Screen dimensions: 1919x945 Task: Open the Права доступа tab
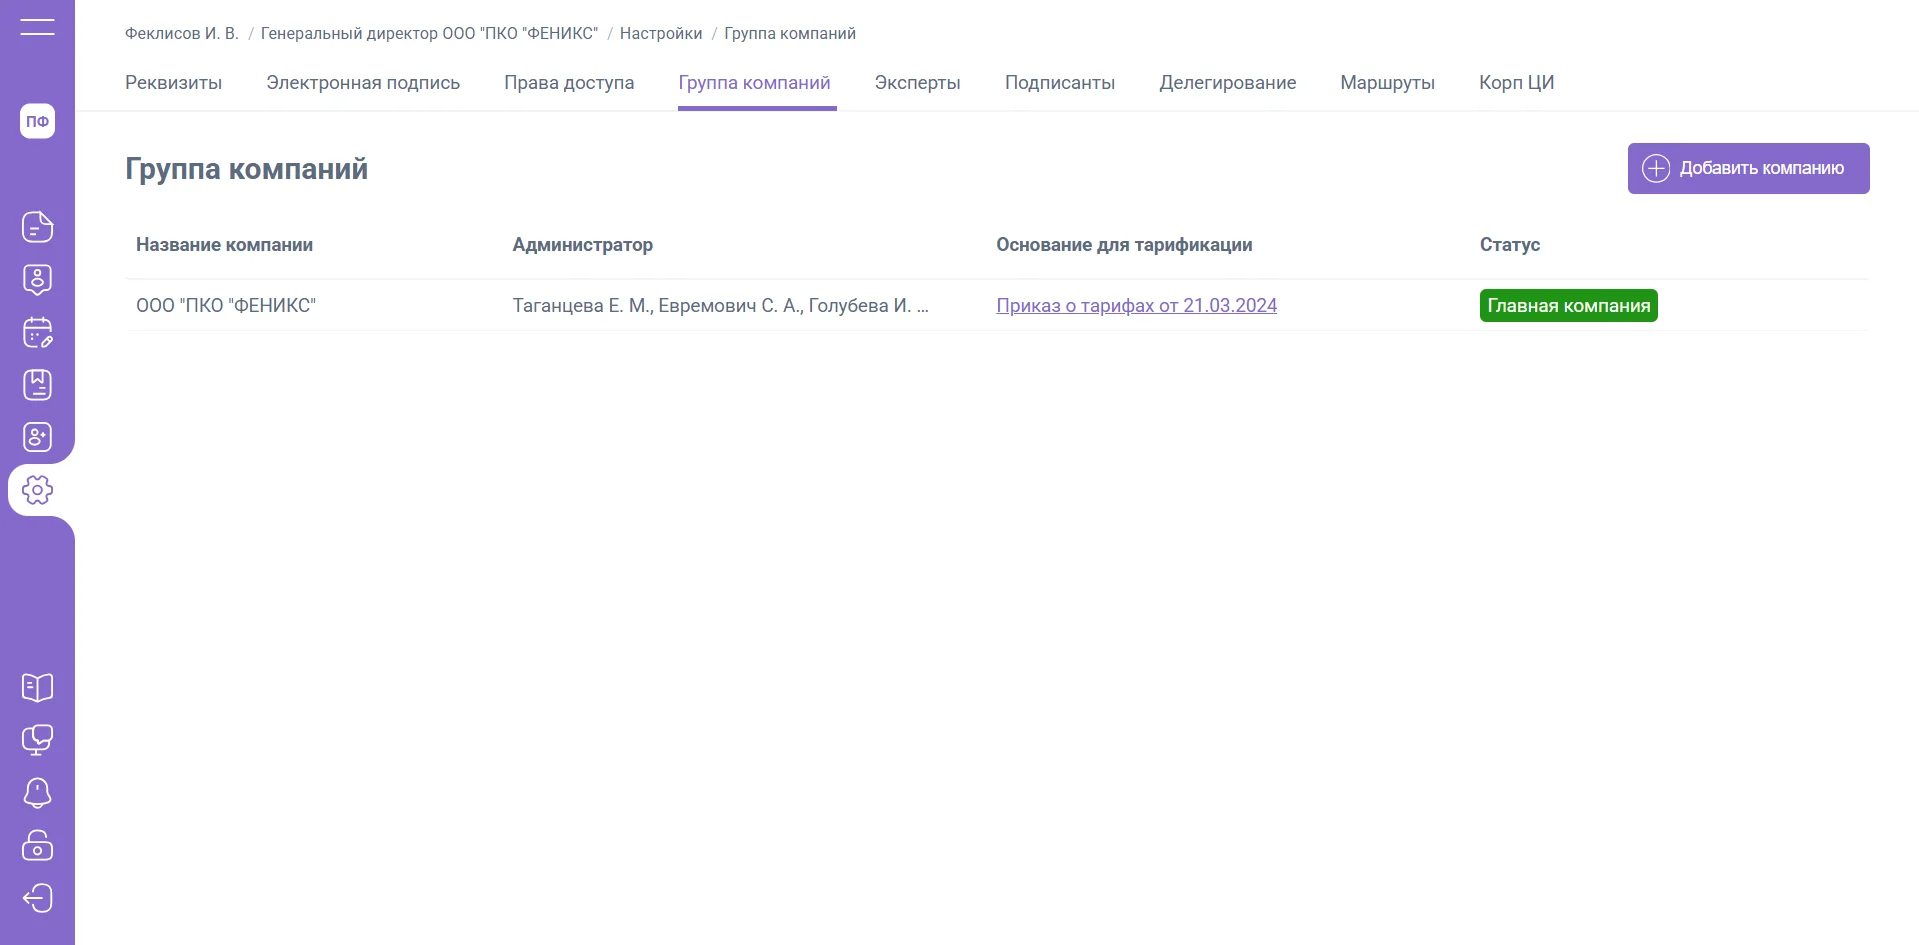(x=569, y=83)
